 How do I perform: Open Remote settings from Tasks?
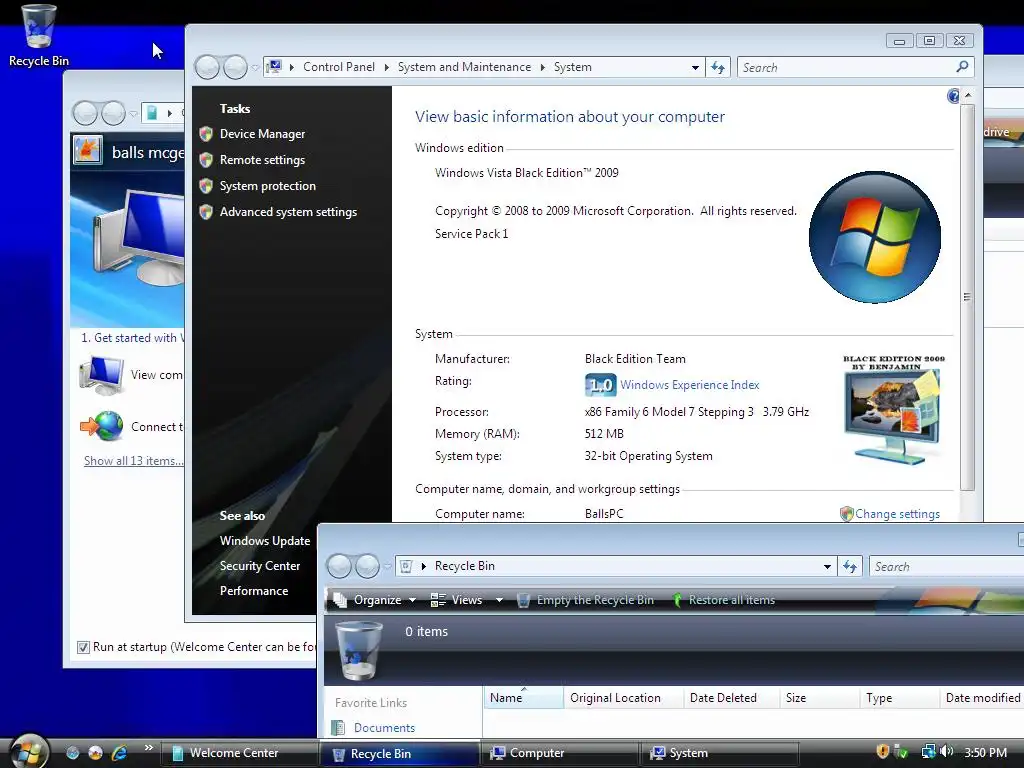click(x=262, y=160)
